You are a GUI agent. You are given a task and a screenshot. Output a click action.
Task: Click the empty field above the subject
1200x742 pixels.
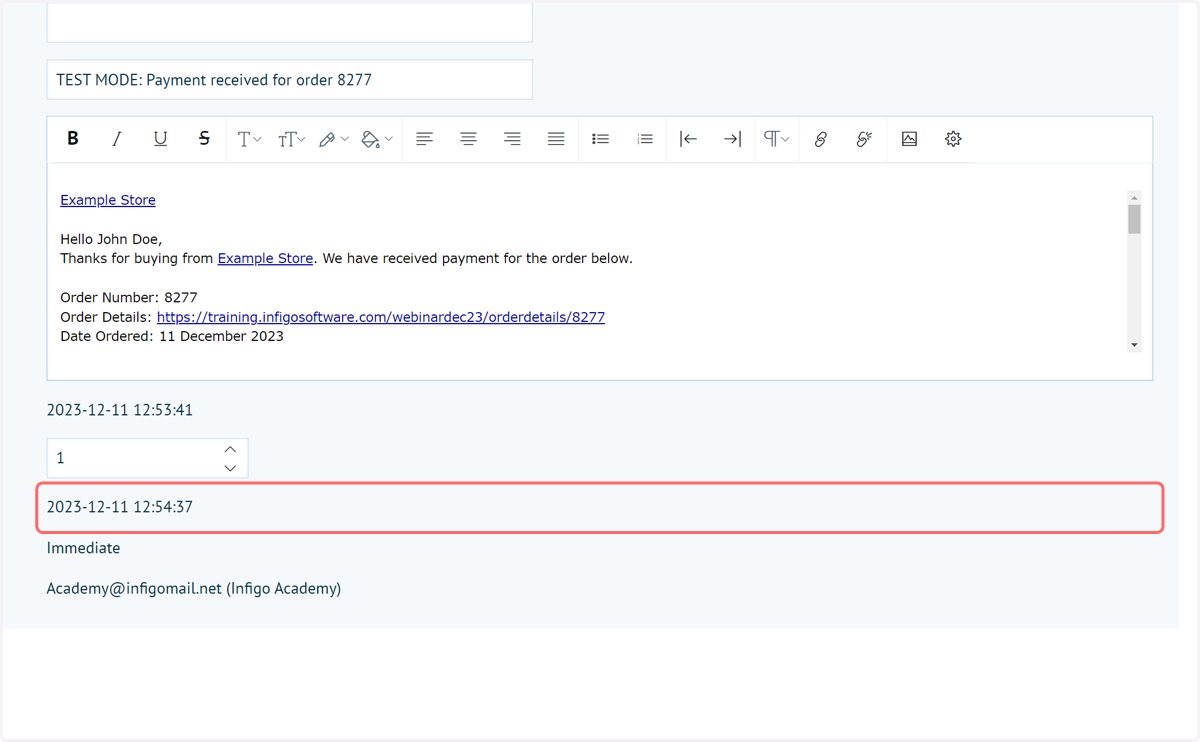(x=289, y=22)
